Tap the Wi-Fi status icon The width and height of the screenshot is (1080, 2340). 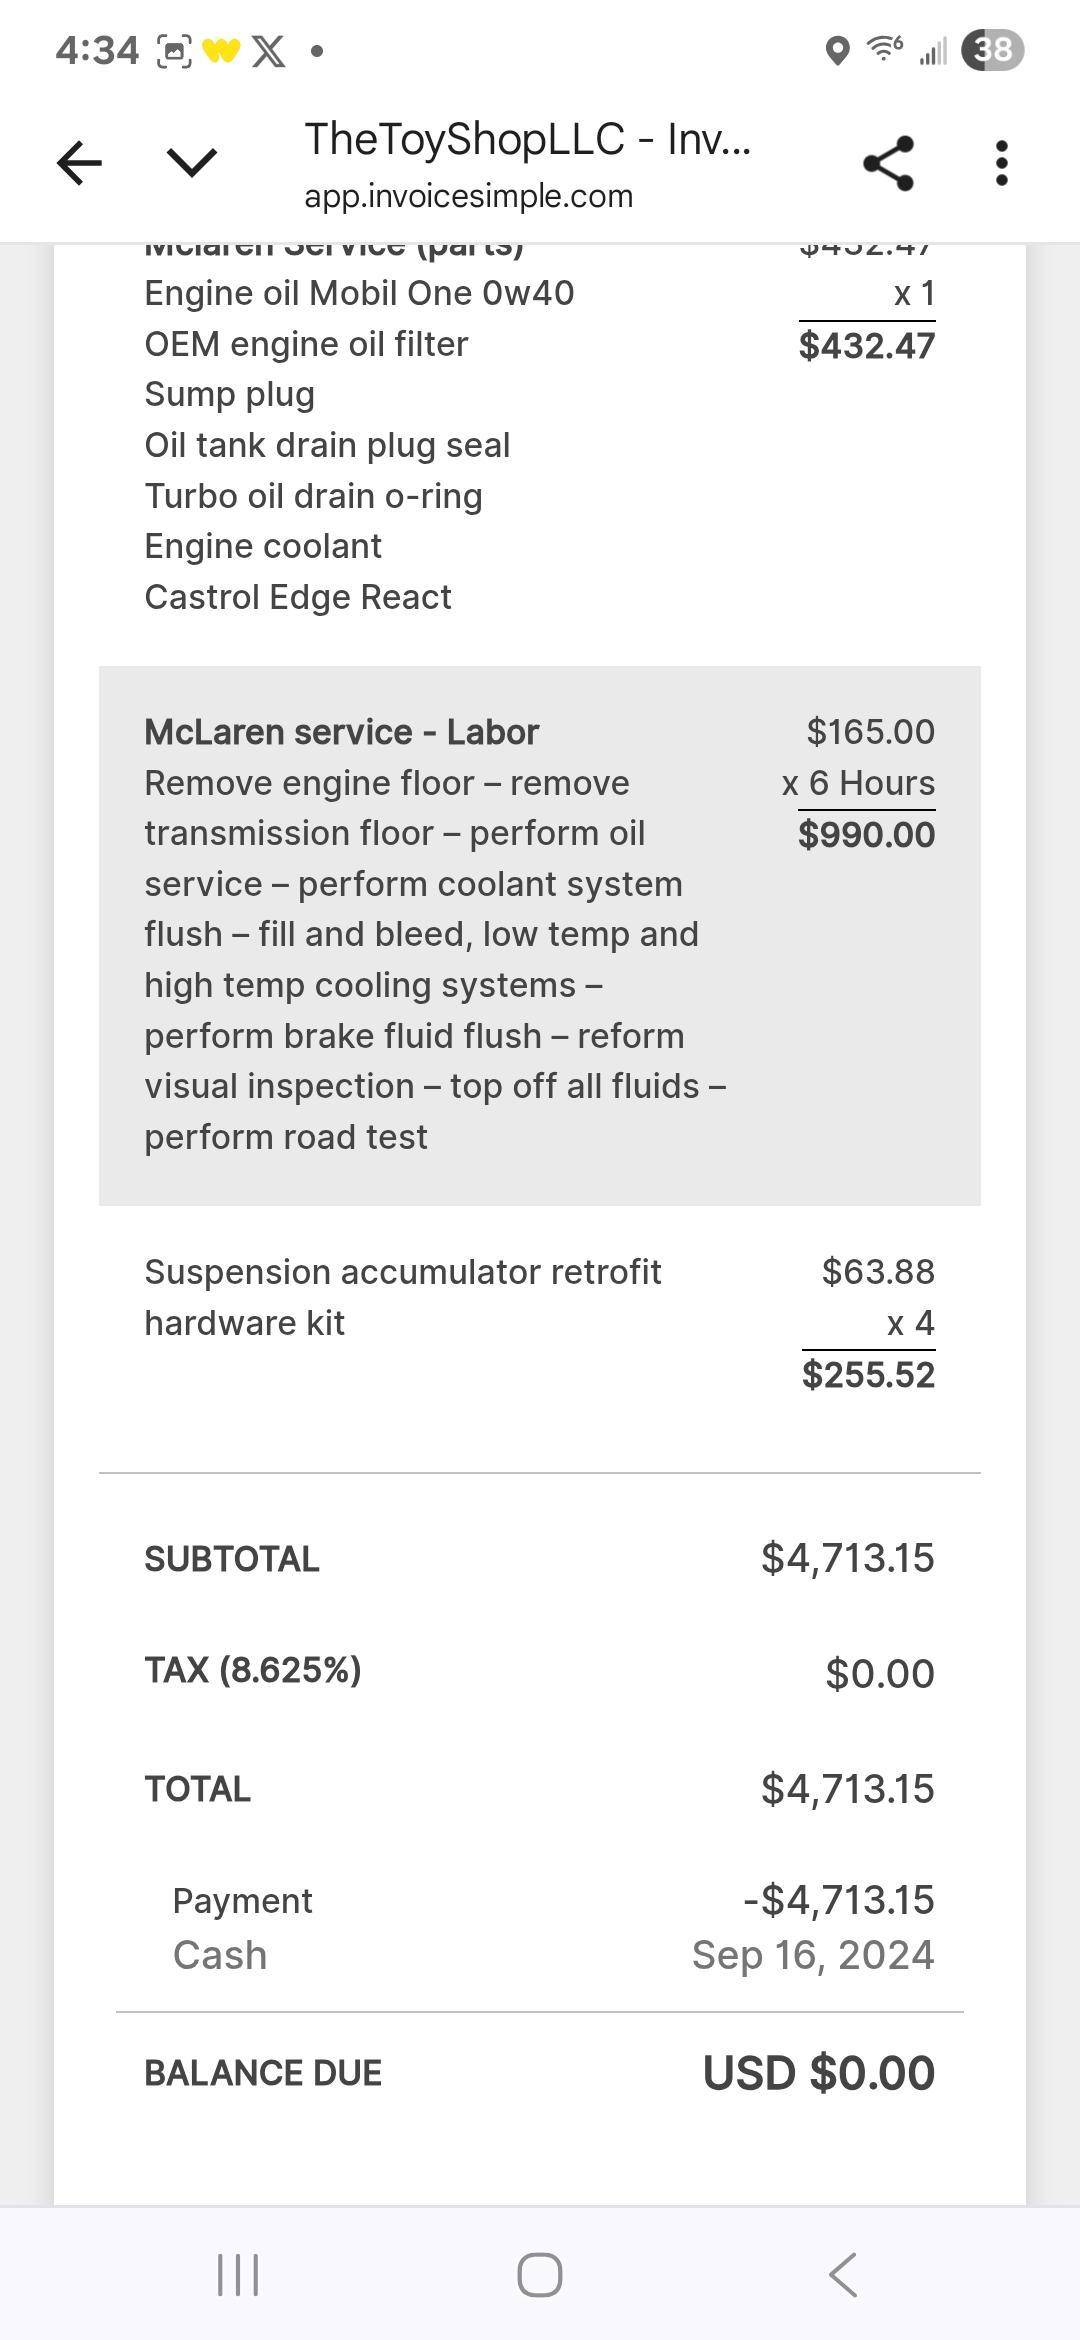885,48
